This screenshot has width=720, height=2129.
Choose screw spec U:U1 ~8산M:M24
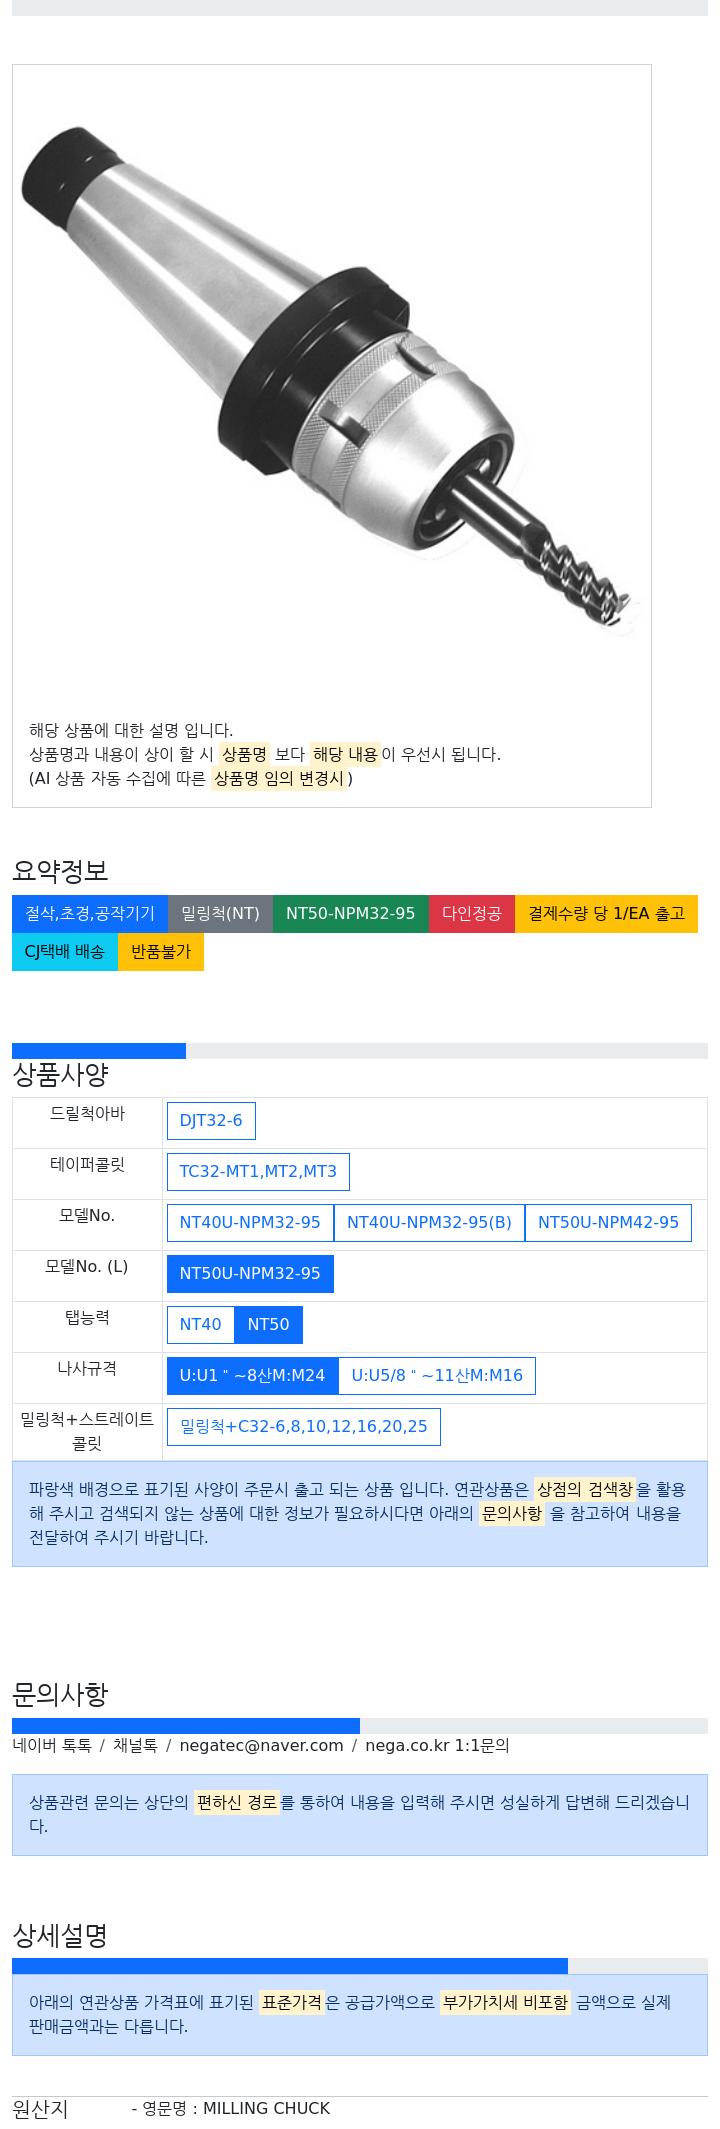tap(252, 1376)
